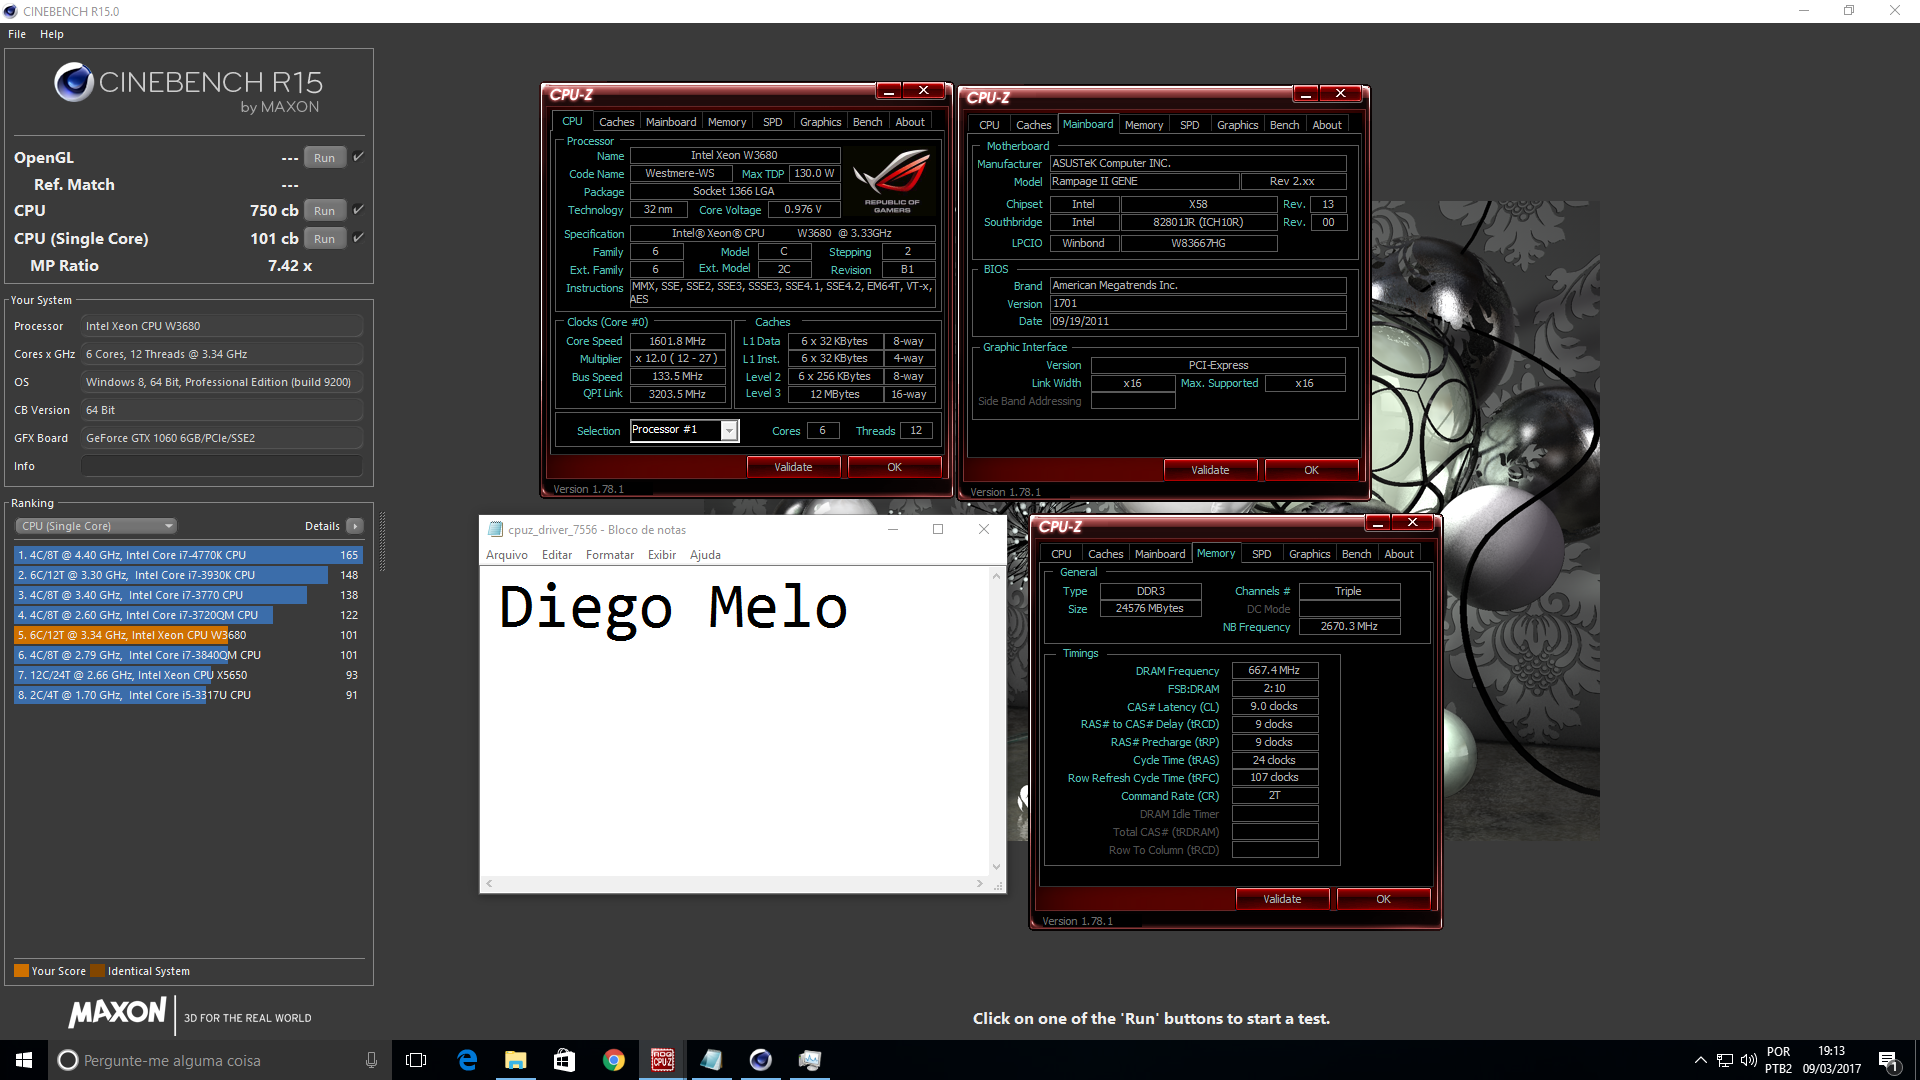Click Notepad vertical scrollbar down arrow
This screenshot has width=1920, height=1080.
[996, 867]
